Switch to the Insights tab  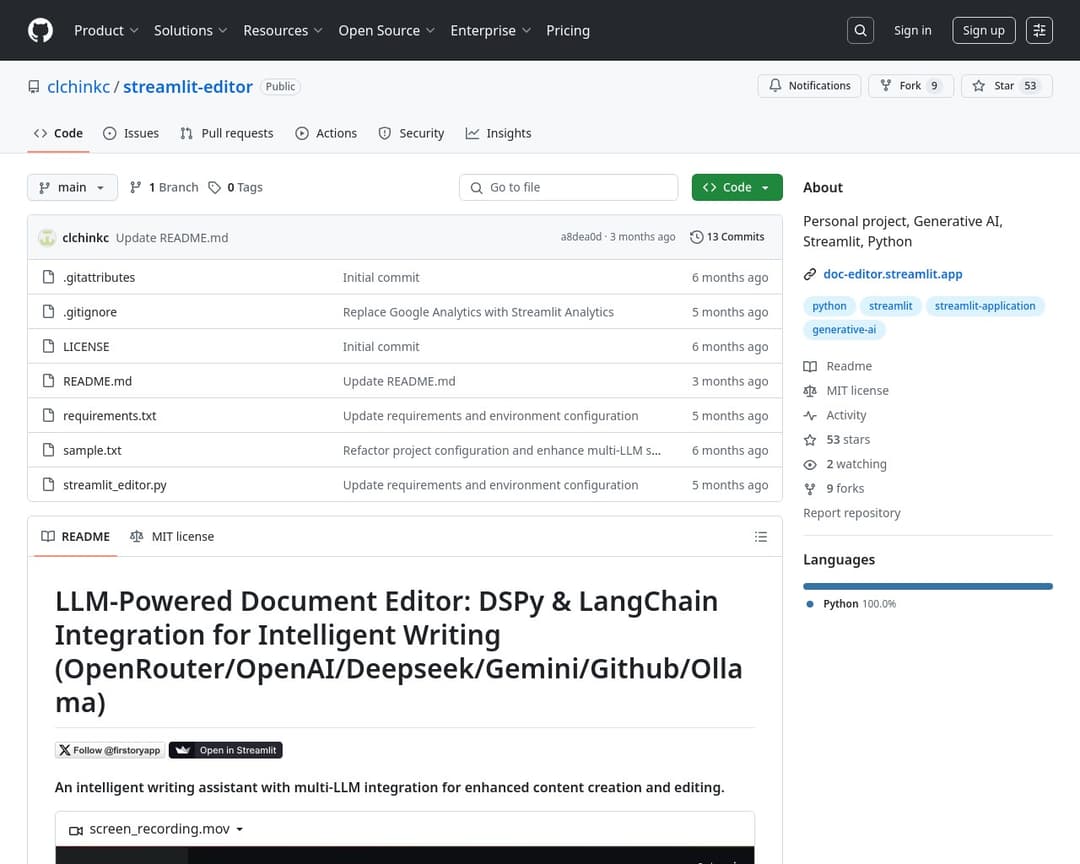click(499, 133)
